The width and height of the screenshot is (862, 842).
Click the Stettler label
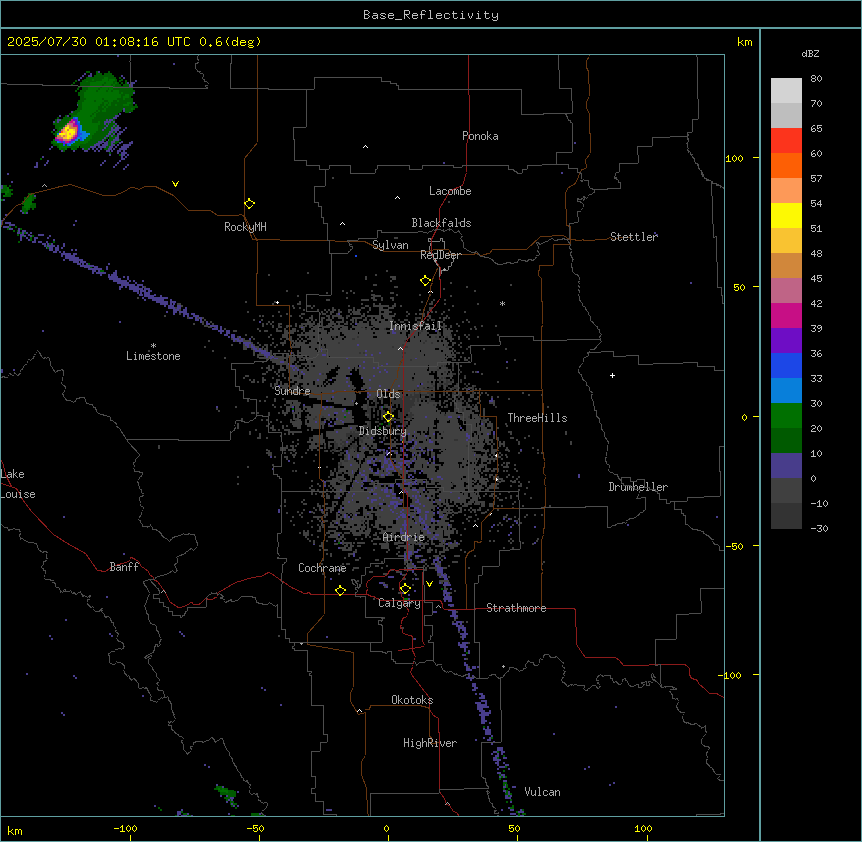click(x=634, y=237)
